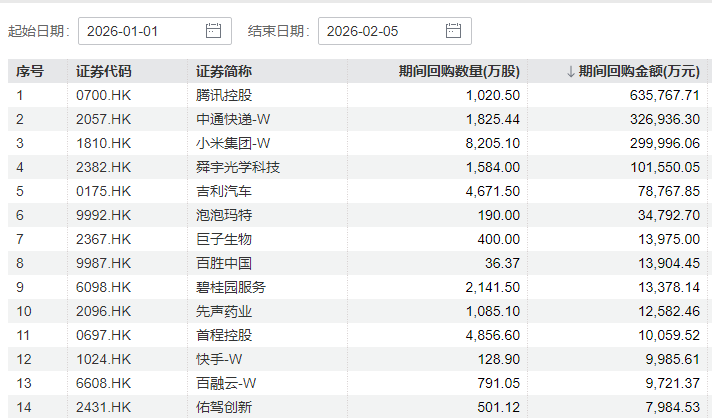Click 快手-W stock name
The width and height of the screenshot is (712, 418).
[x=219, y=359]
